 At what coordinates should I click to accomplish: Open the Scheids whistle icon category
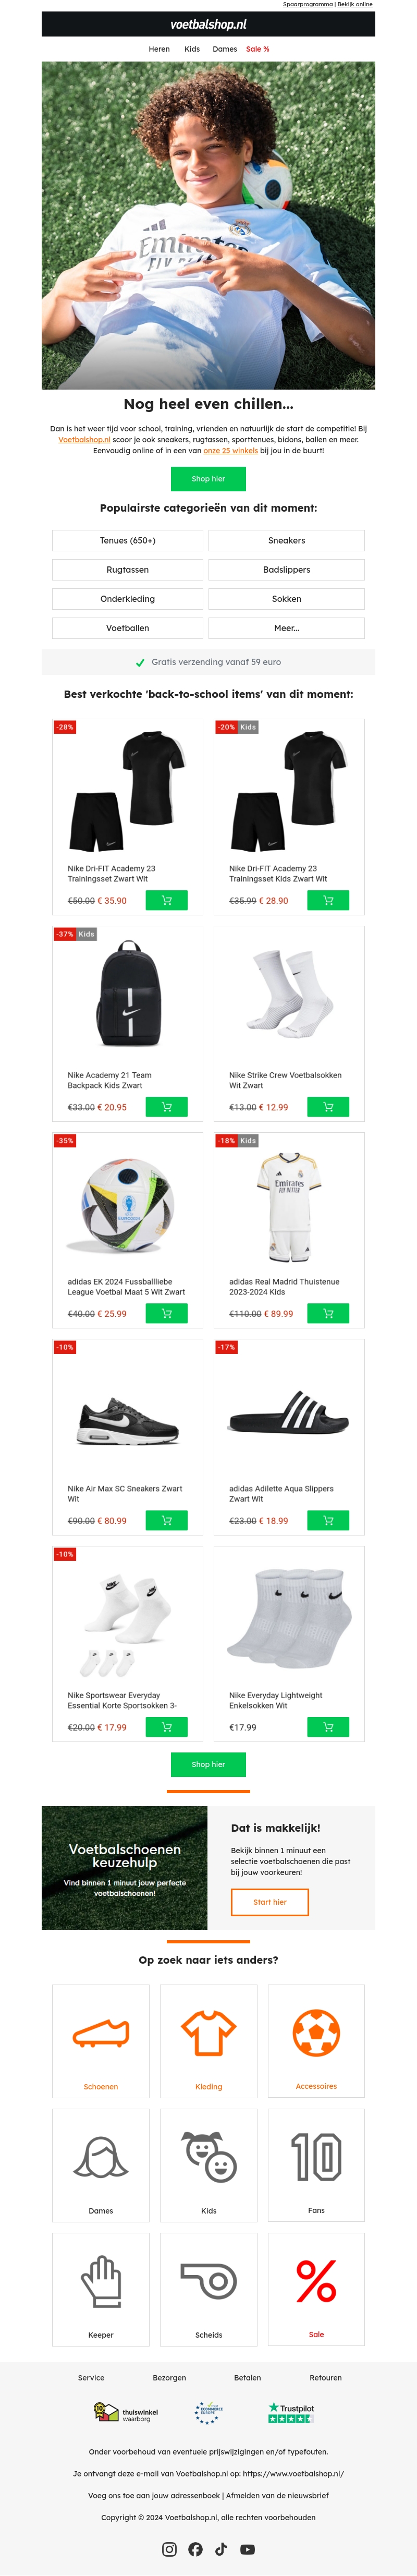(x=208, y=2281)
